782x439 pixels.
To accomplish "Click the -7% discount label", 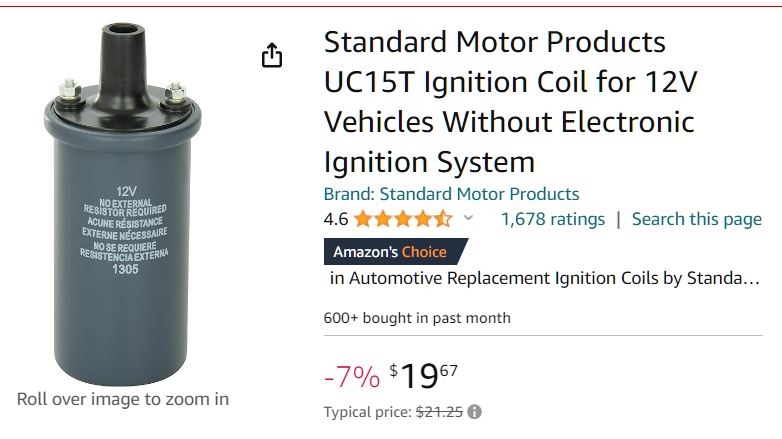I will (352, 377).
